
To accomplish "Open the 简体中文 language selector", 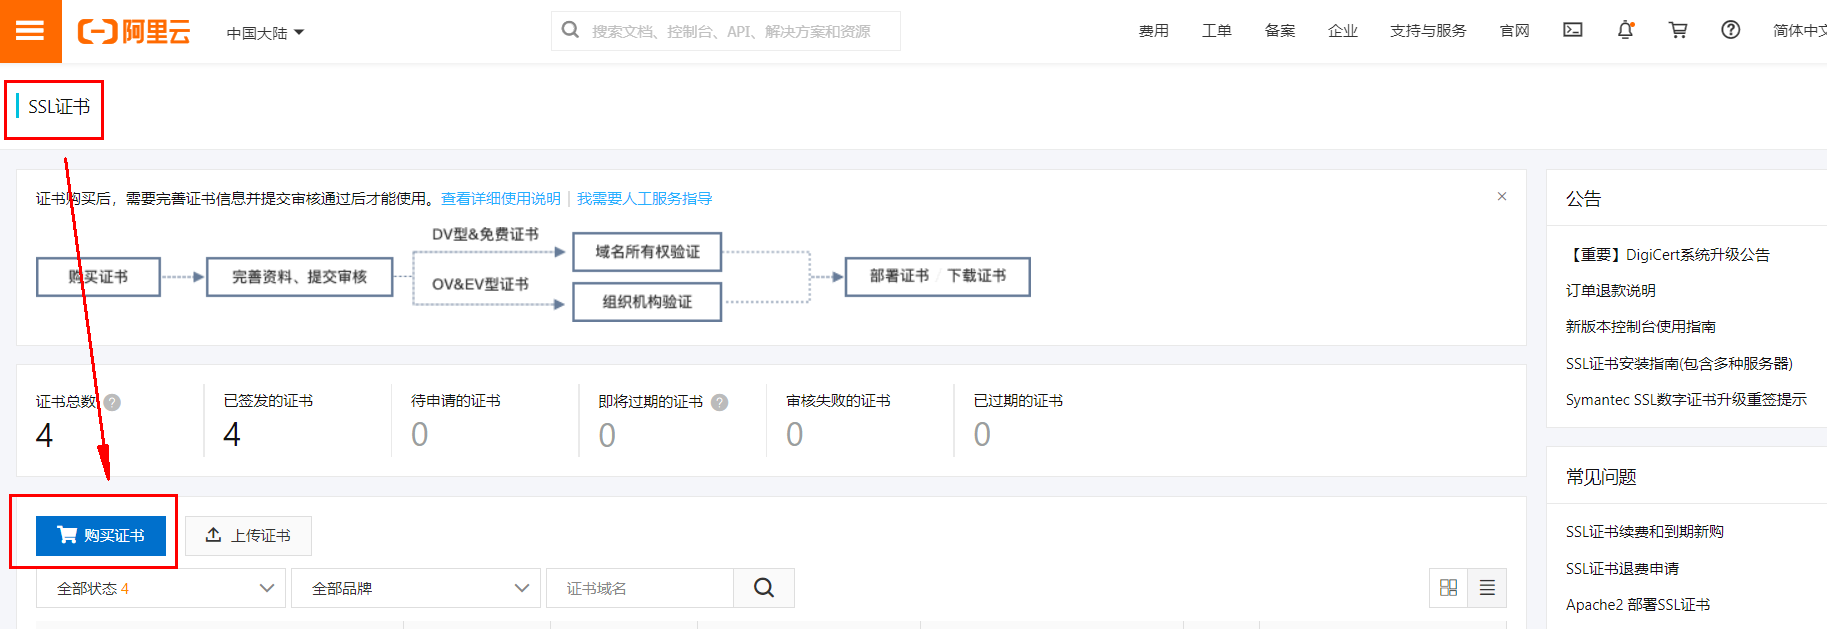I will coord(1799,31).
